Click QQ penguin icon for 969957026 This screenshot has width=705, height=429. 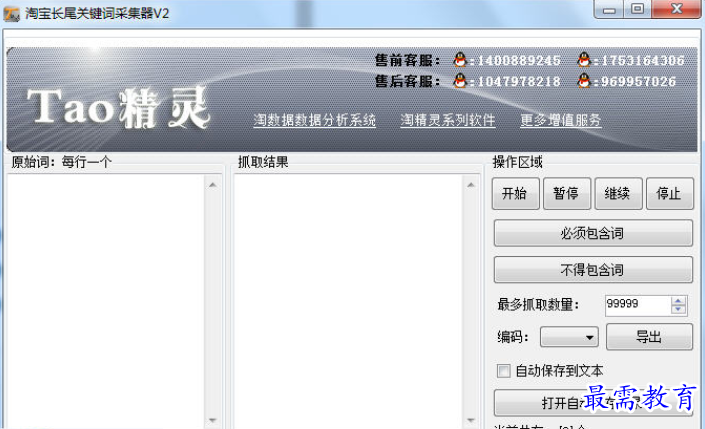pos(584,81)
